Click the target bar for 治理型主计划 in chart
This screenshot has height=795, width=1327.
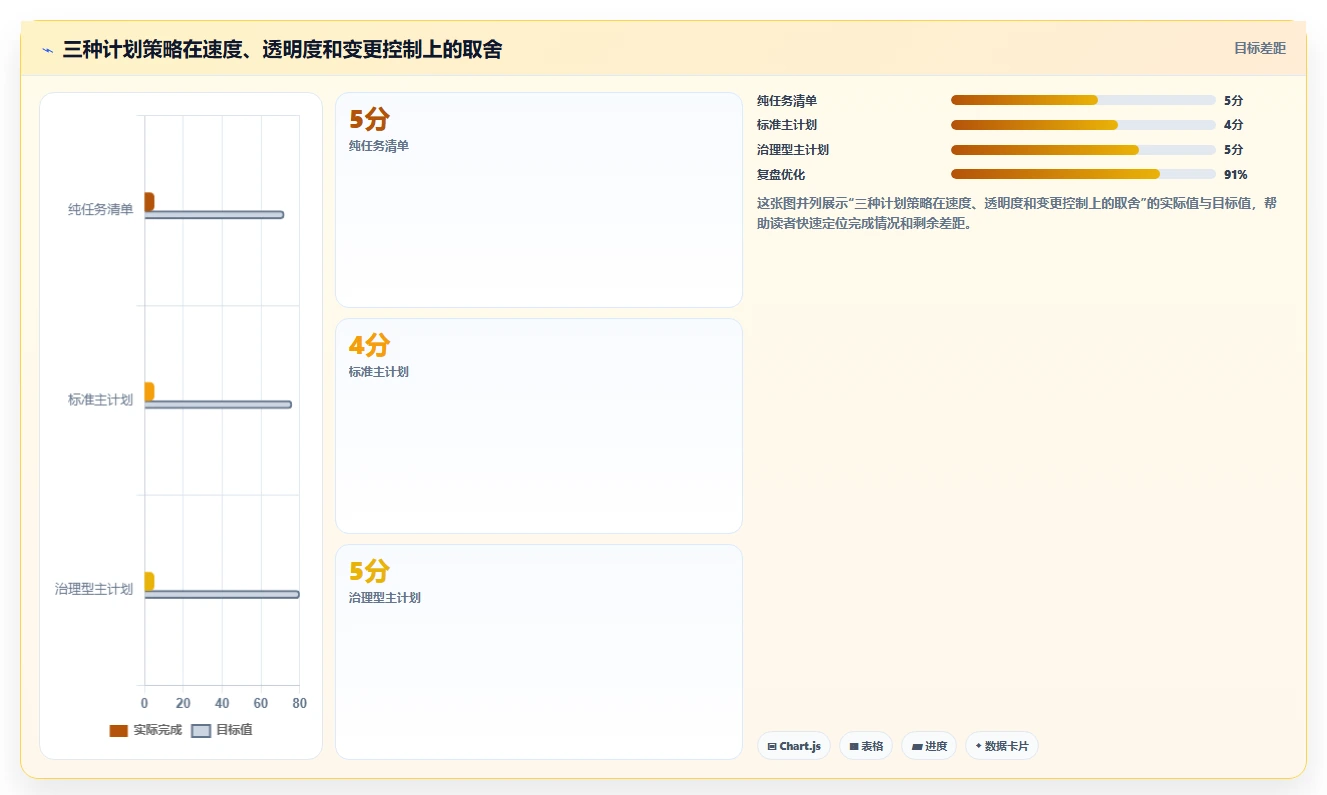pyautogui.click(x=222, y=595)
